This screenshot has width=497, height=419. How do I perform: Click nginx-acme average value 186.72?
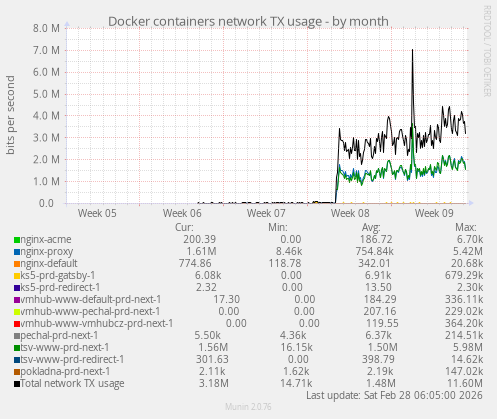pyautogui.click(x=376, y=240)
